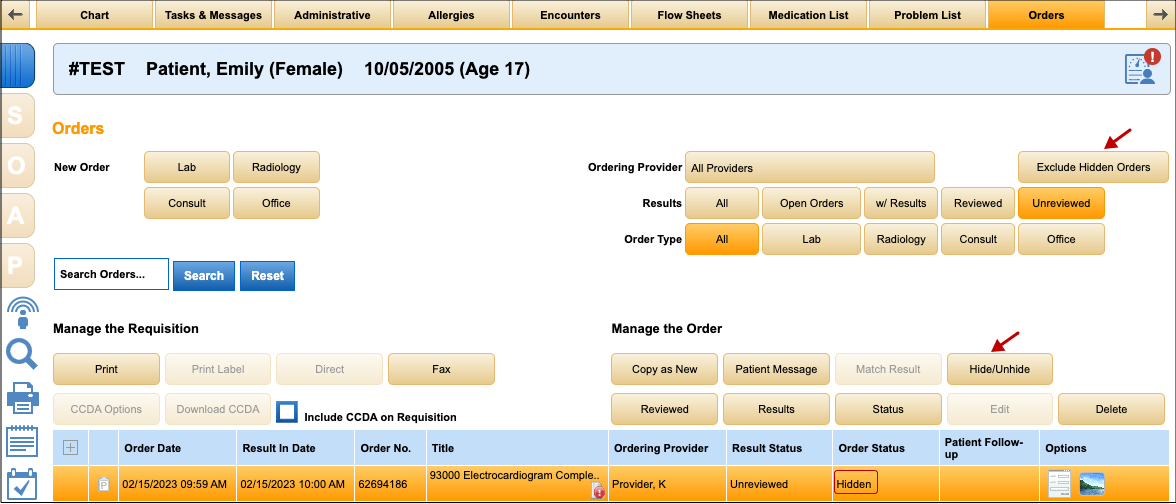This screenshot has width=1176, height=504.
Task: Switch to the Medication List tab
Action: coord(807,15)
